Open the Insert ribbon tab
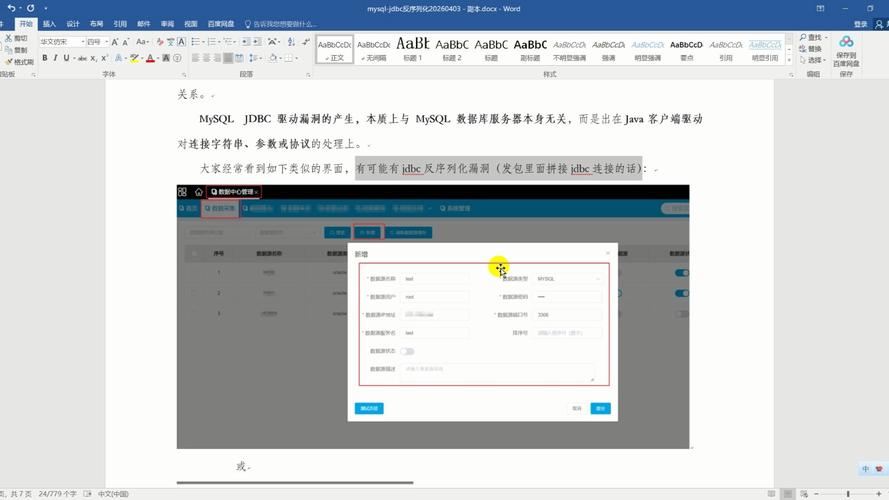Screen dimensions: 889x500 click(x=49, y=24)
